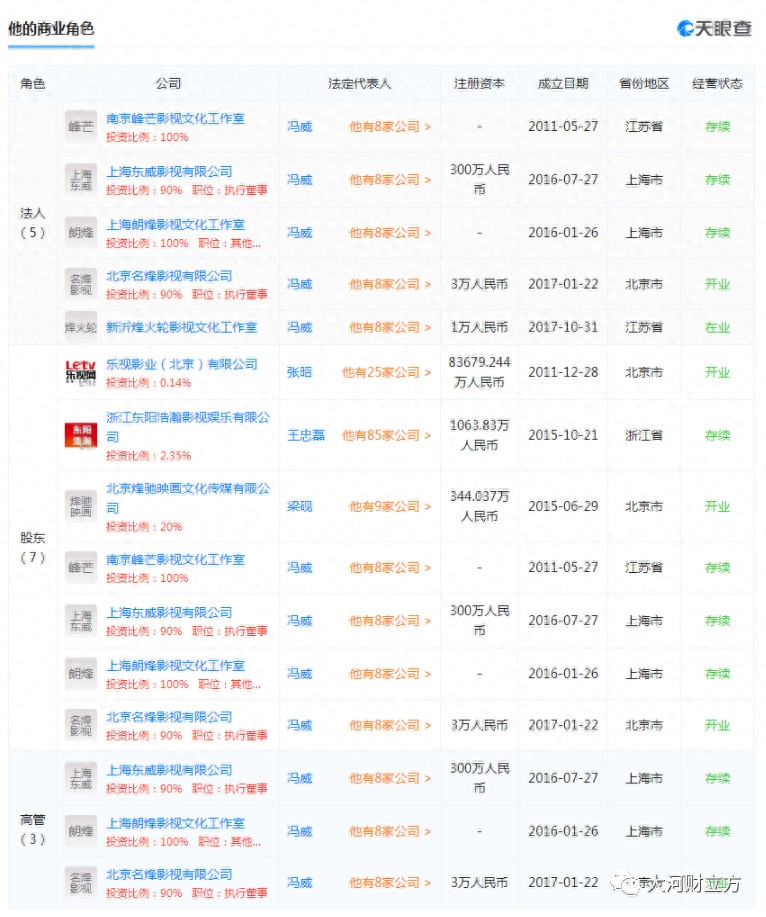This screenshot has height=917, width=766.
Task: Open legal representative 张昭's profile
Action: click(x=299, y=372)
